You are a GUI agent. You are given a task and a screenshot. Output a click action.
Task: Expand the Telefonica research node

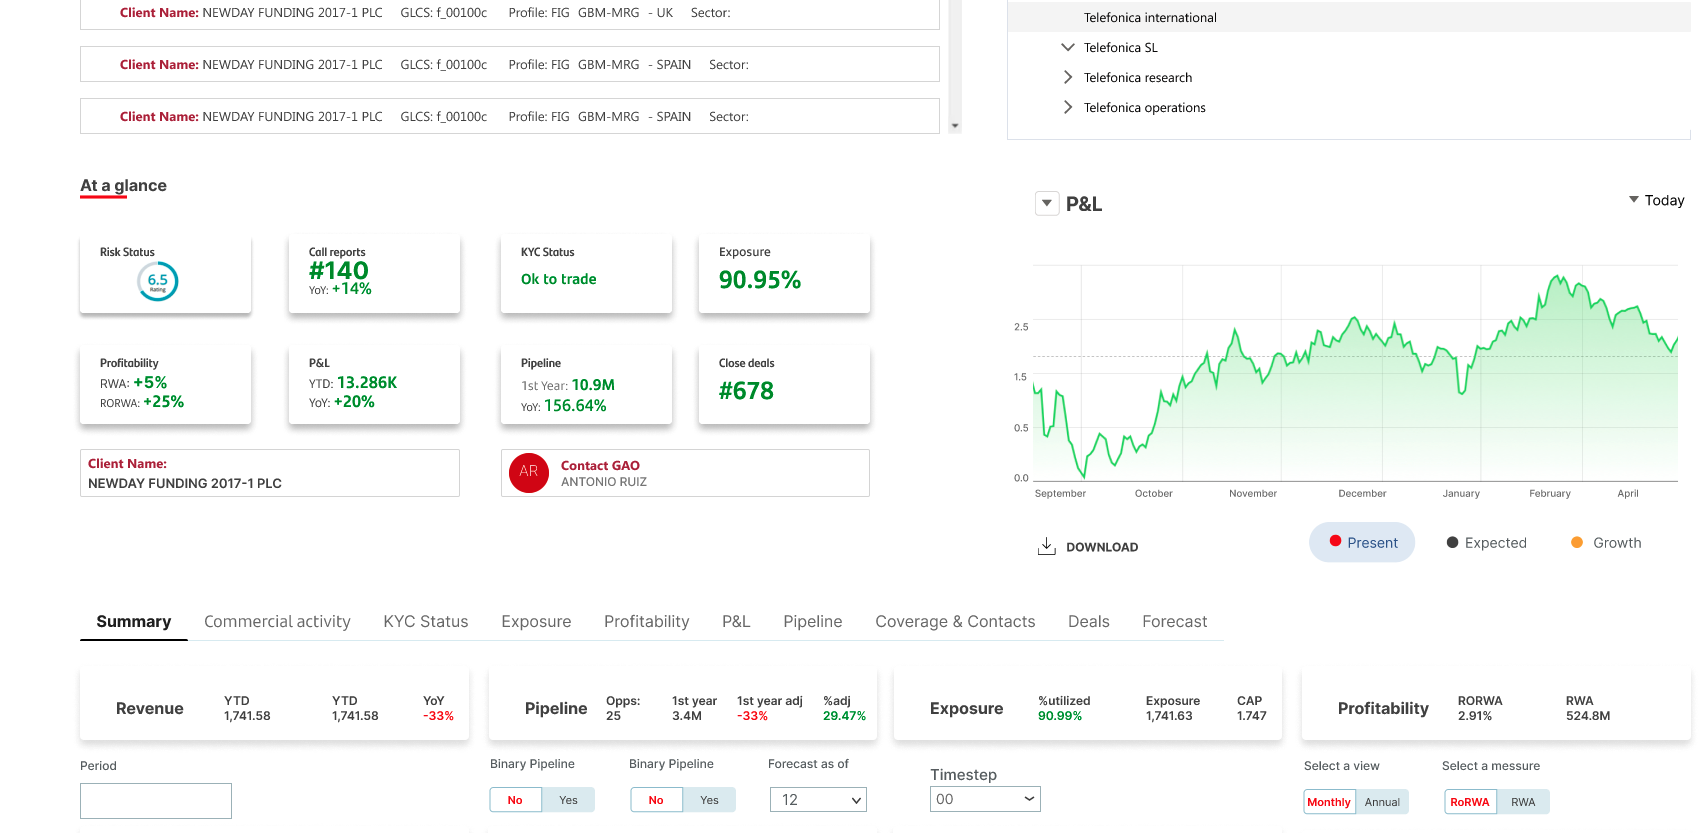tap(1068, 77)
